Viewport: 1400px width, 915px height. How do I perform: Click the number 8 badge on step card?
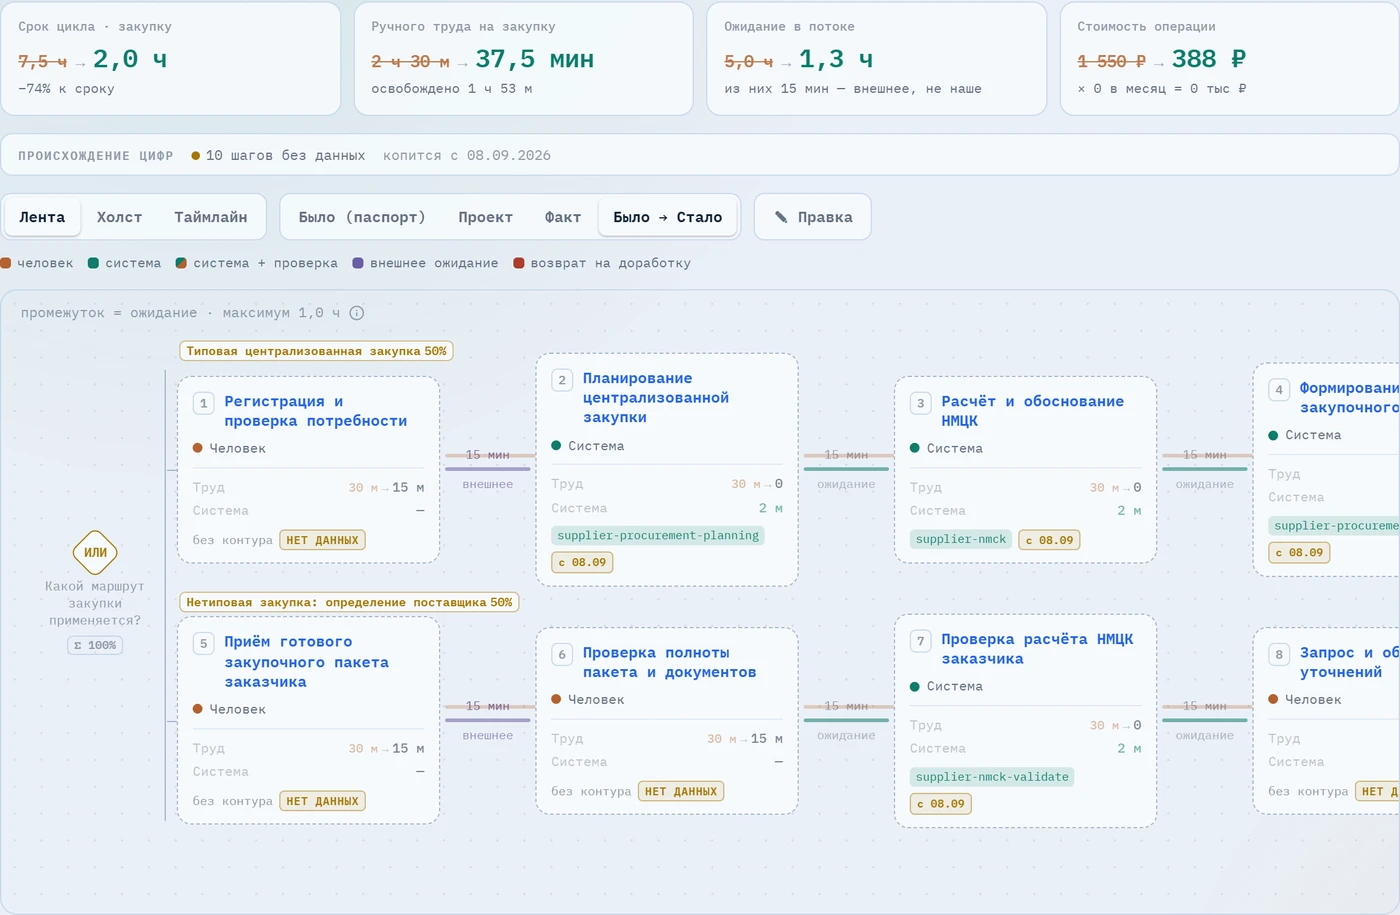pos(1279,655)
